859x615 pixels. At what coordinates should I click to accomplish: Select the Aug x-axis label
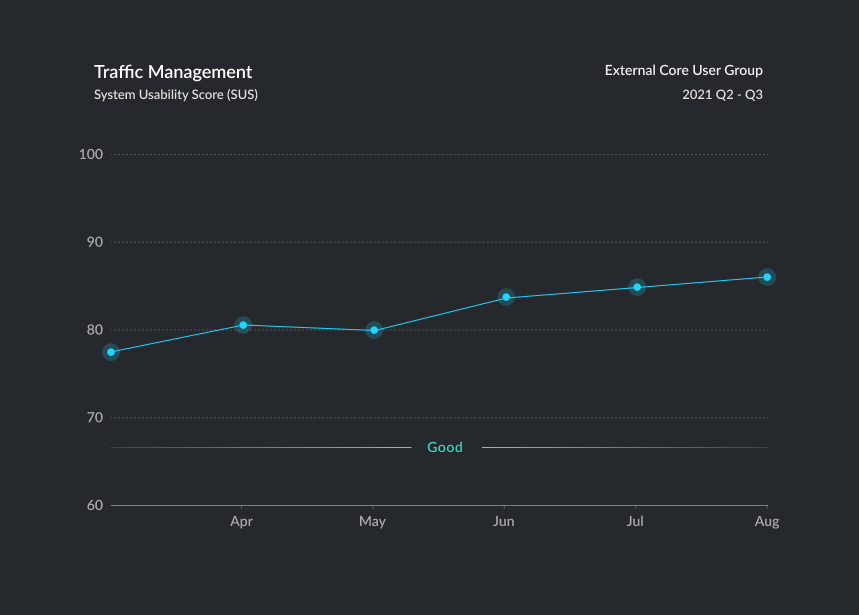(x=766, y=522)
